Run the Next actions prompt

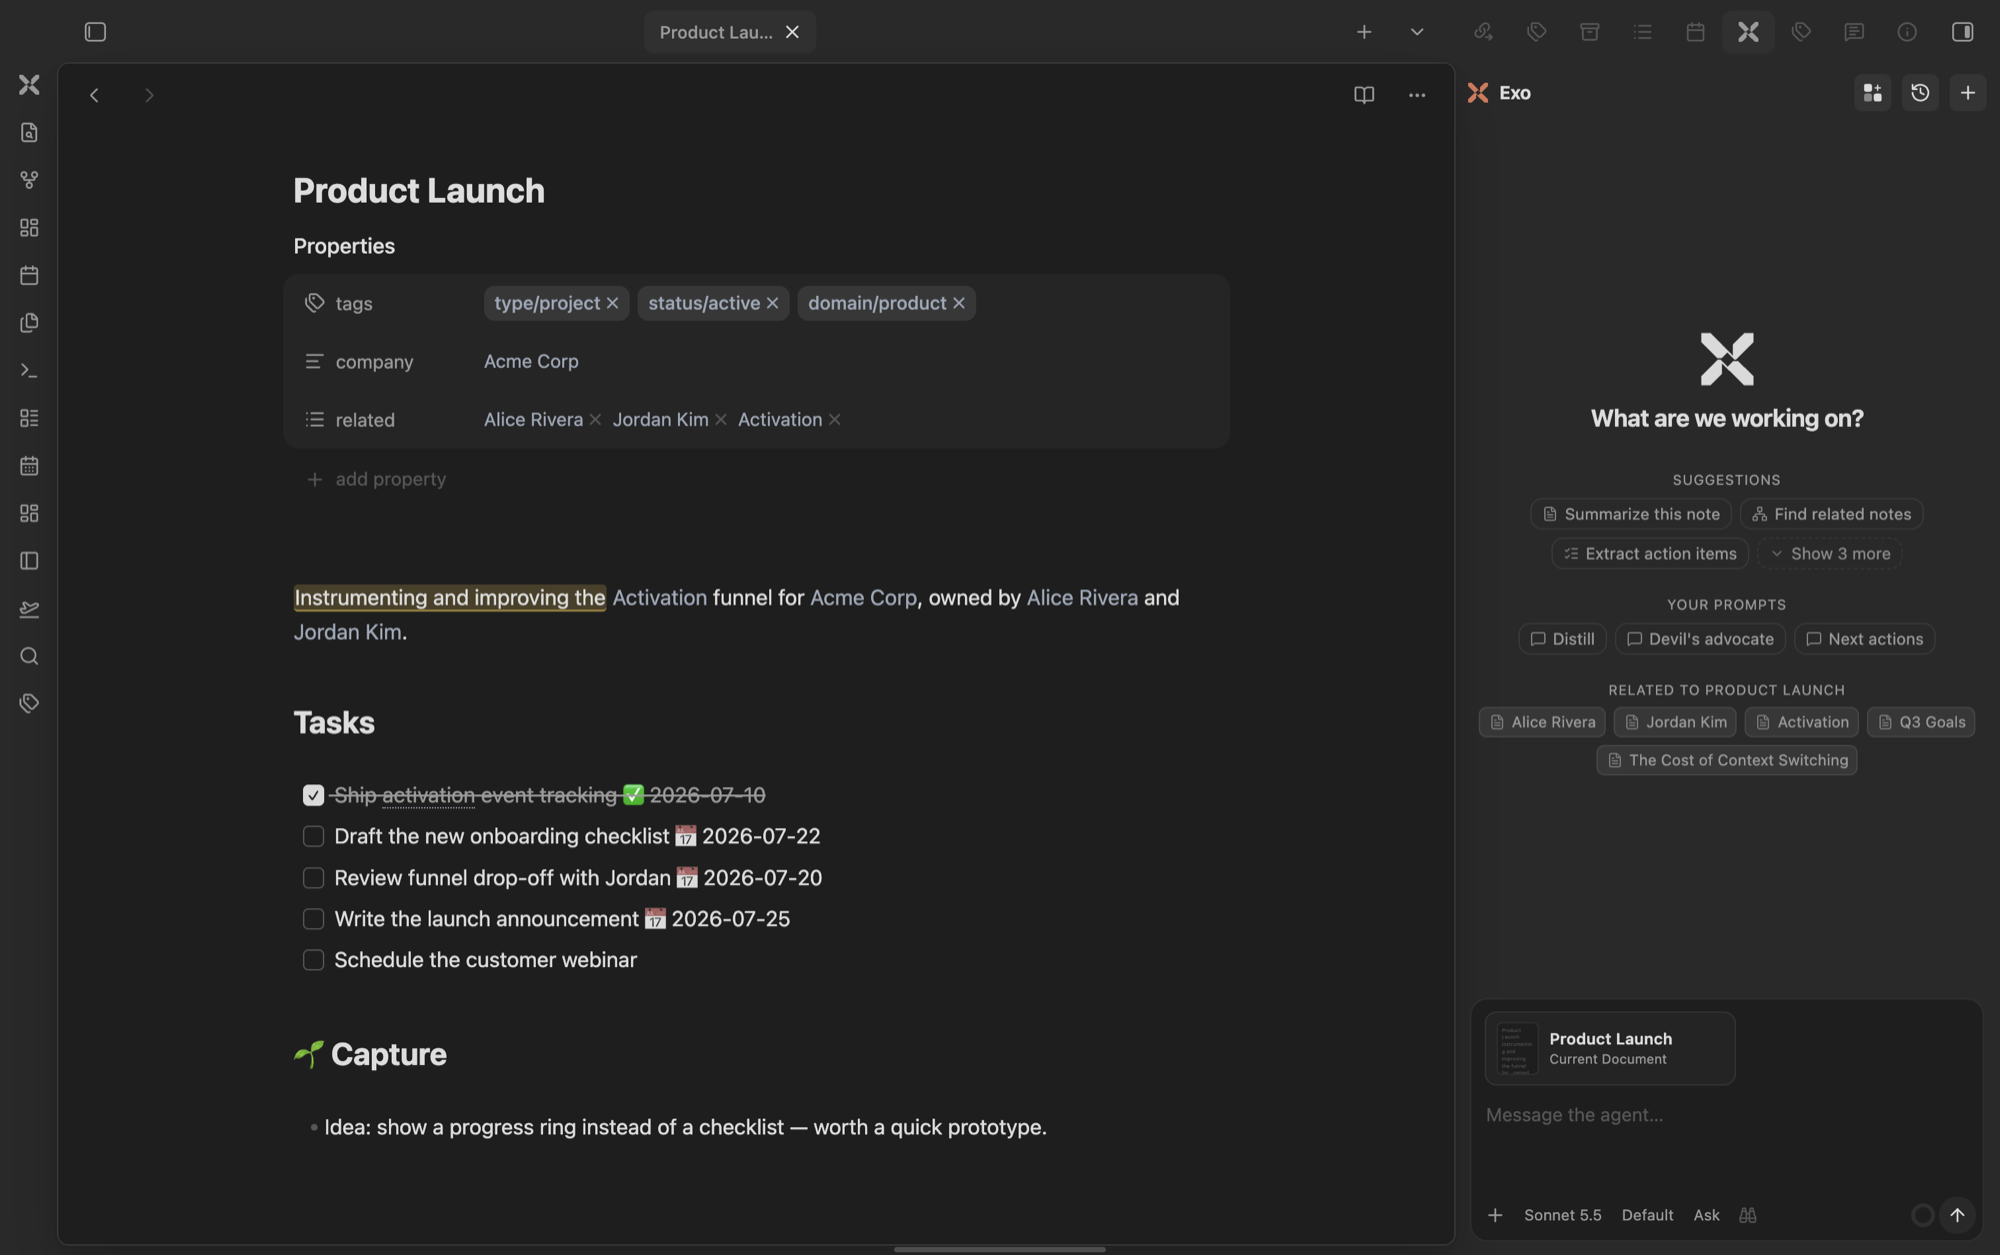tap(1864, 639)
